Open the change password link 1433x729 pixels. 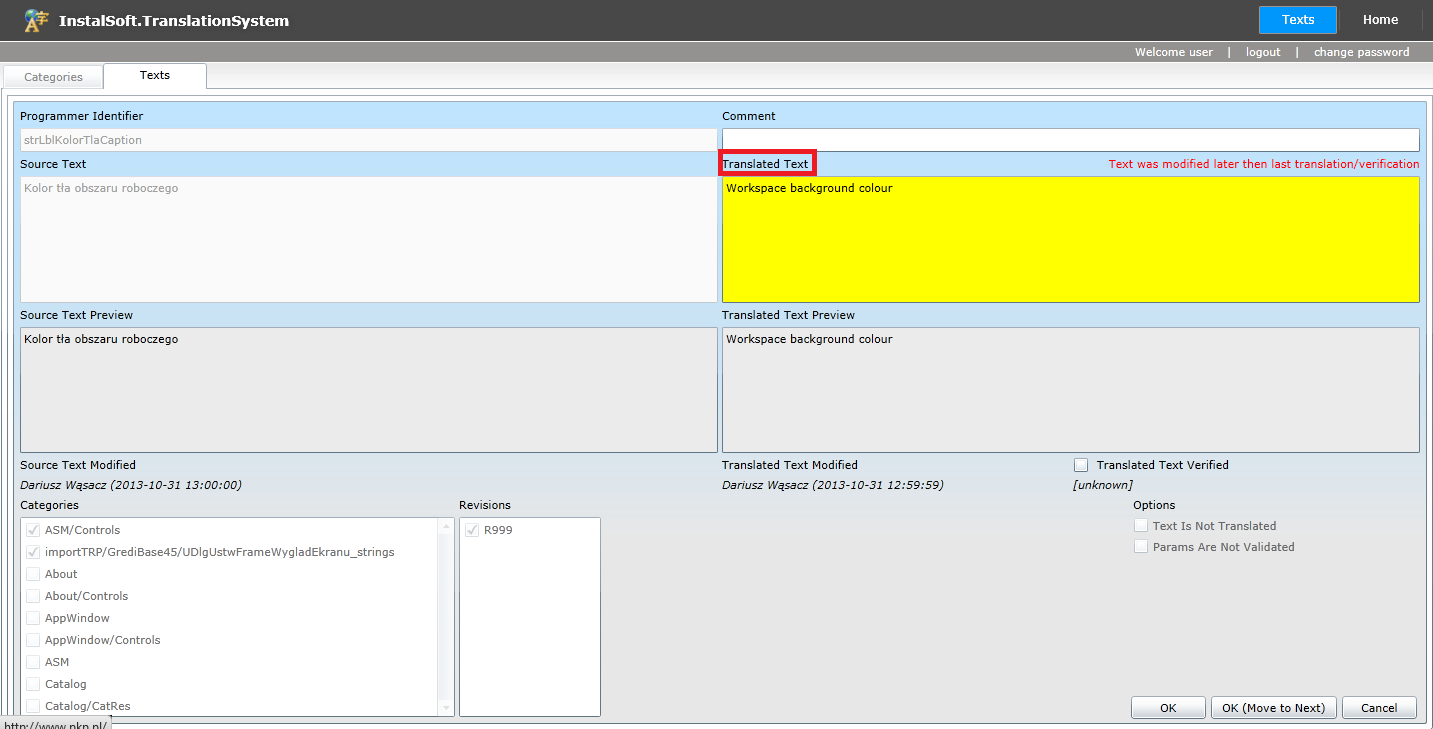pyautogui.click(x=1361, y=52)
